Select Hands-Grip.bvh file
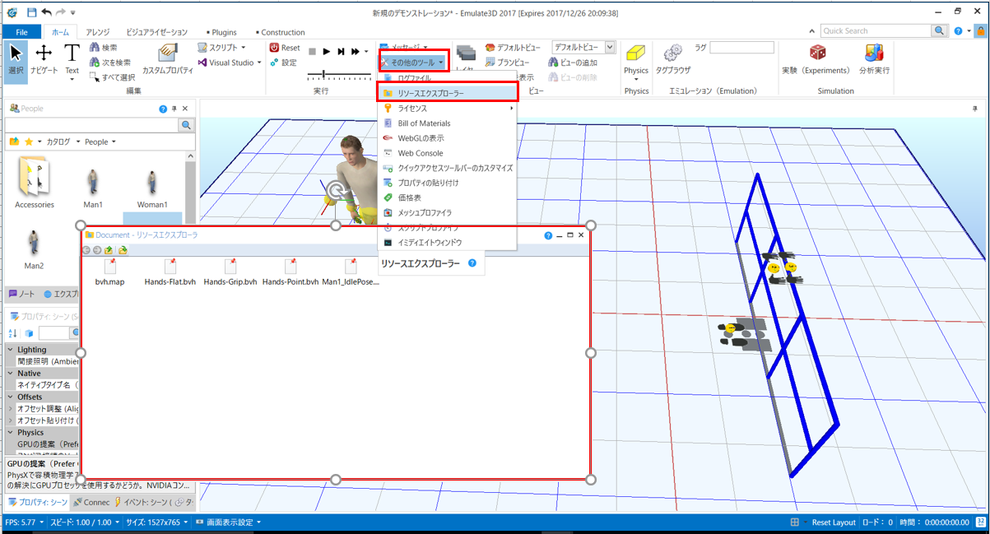This screenshot has height=534, width=990. [x=230, y=271]
